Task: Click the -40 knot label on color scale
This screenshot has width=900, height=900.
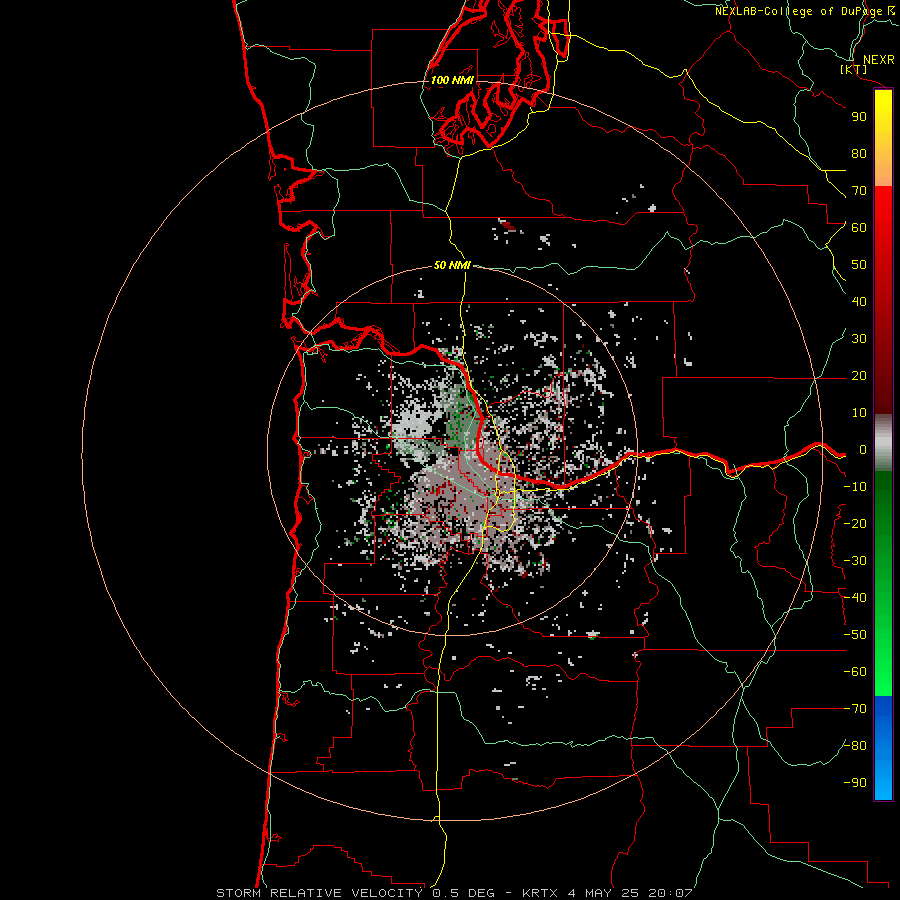Action: coord(855,598)
